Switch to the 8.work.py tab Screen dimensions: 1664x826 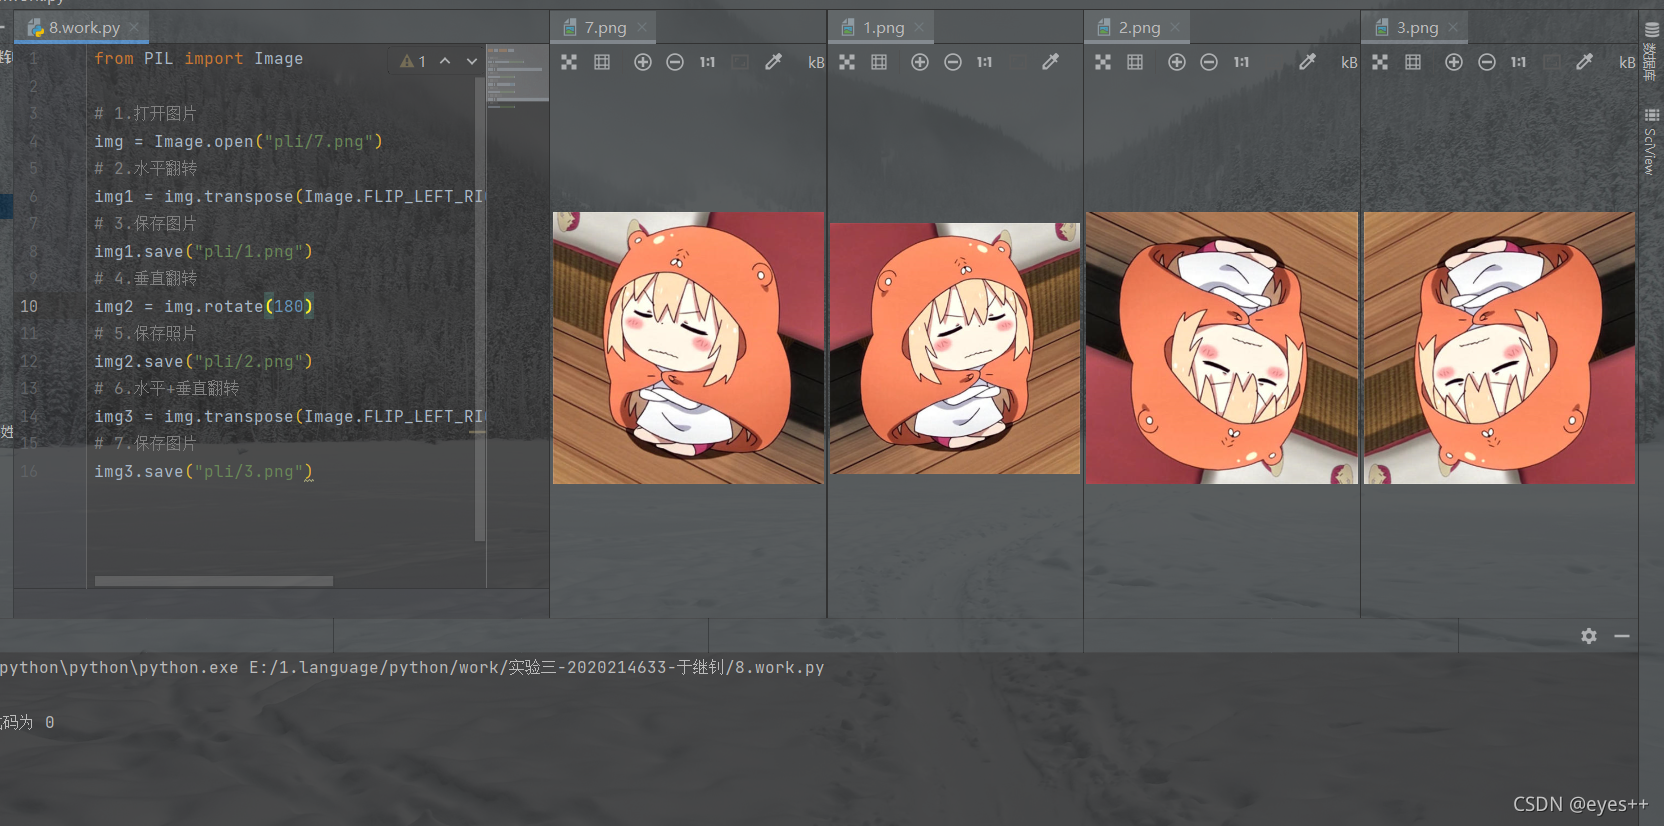(84, 28)
